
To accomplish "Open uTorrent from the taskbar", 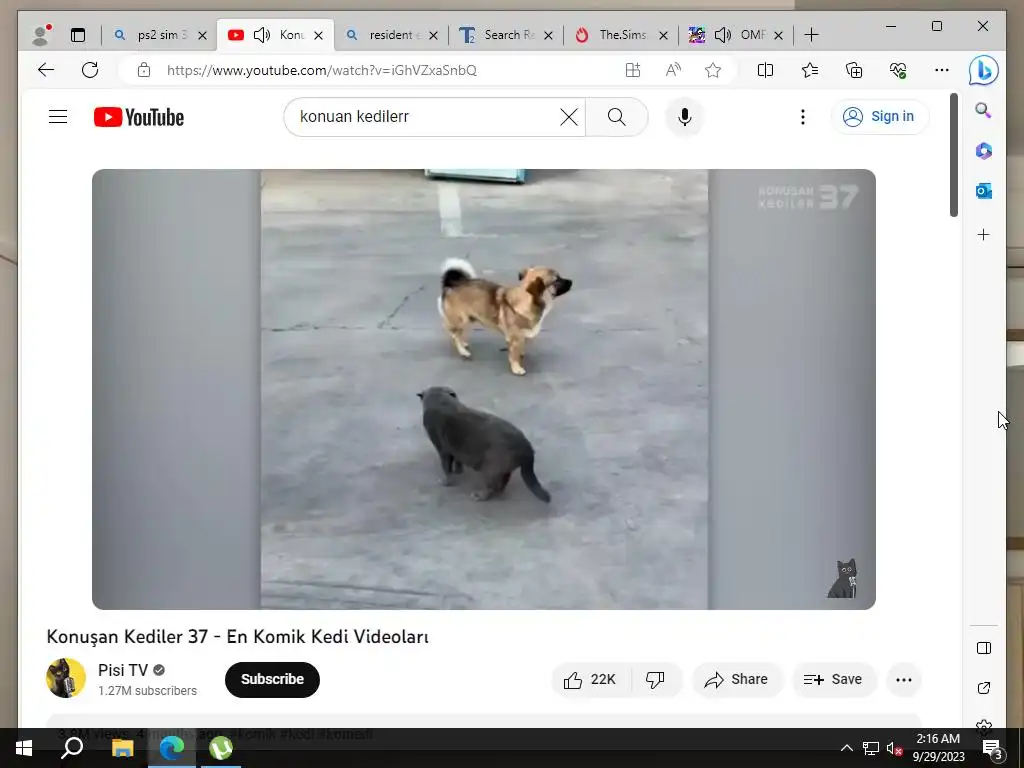I will [221, 748].
